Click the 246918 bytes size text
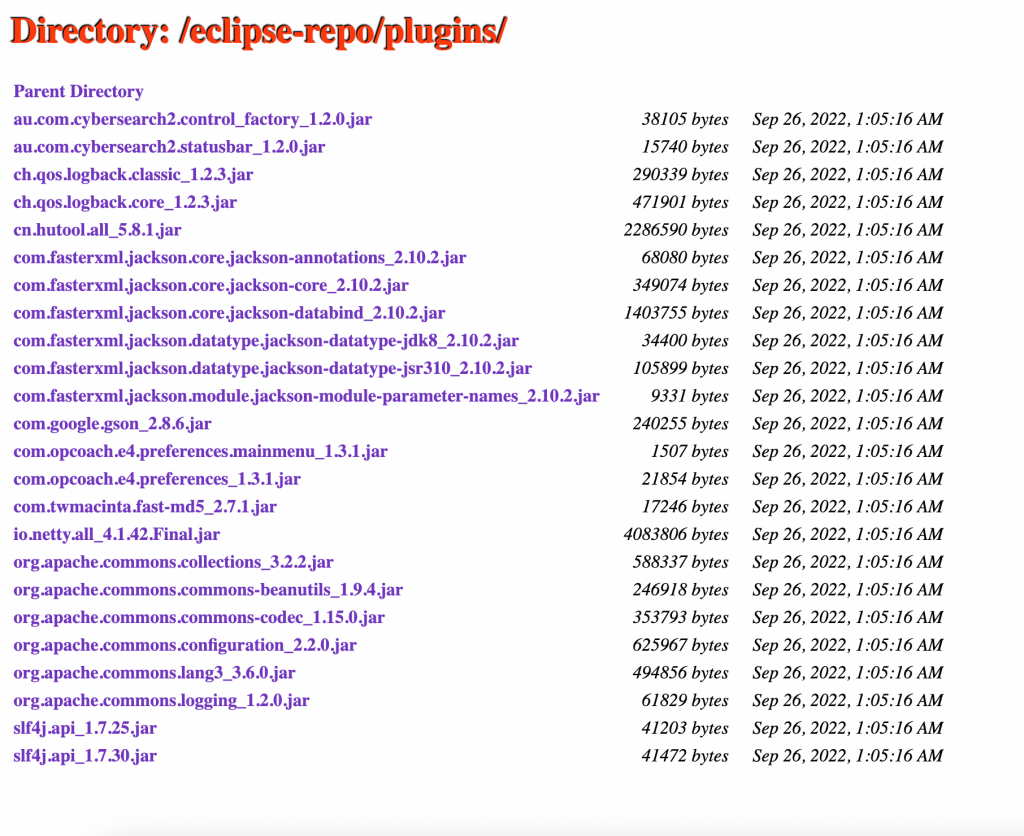Image resolution: width=1024 pixels, height=836 pixels. pyautogui.click(x=680, y=590)
